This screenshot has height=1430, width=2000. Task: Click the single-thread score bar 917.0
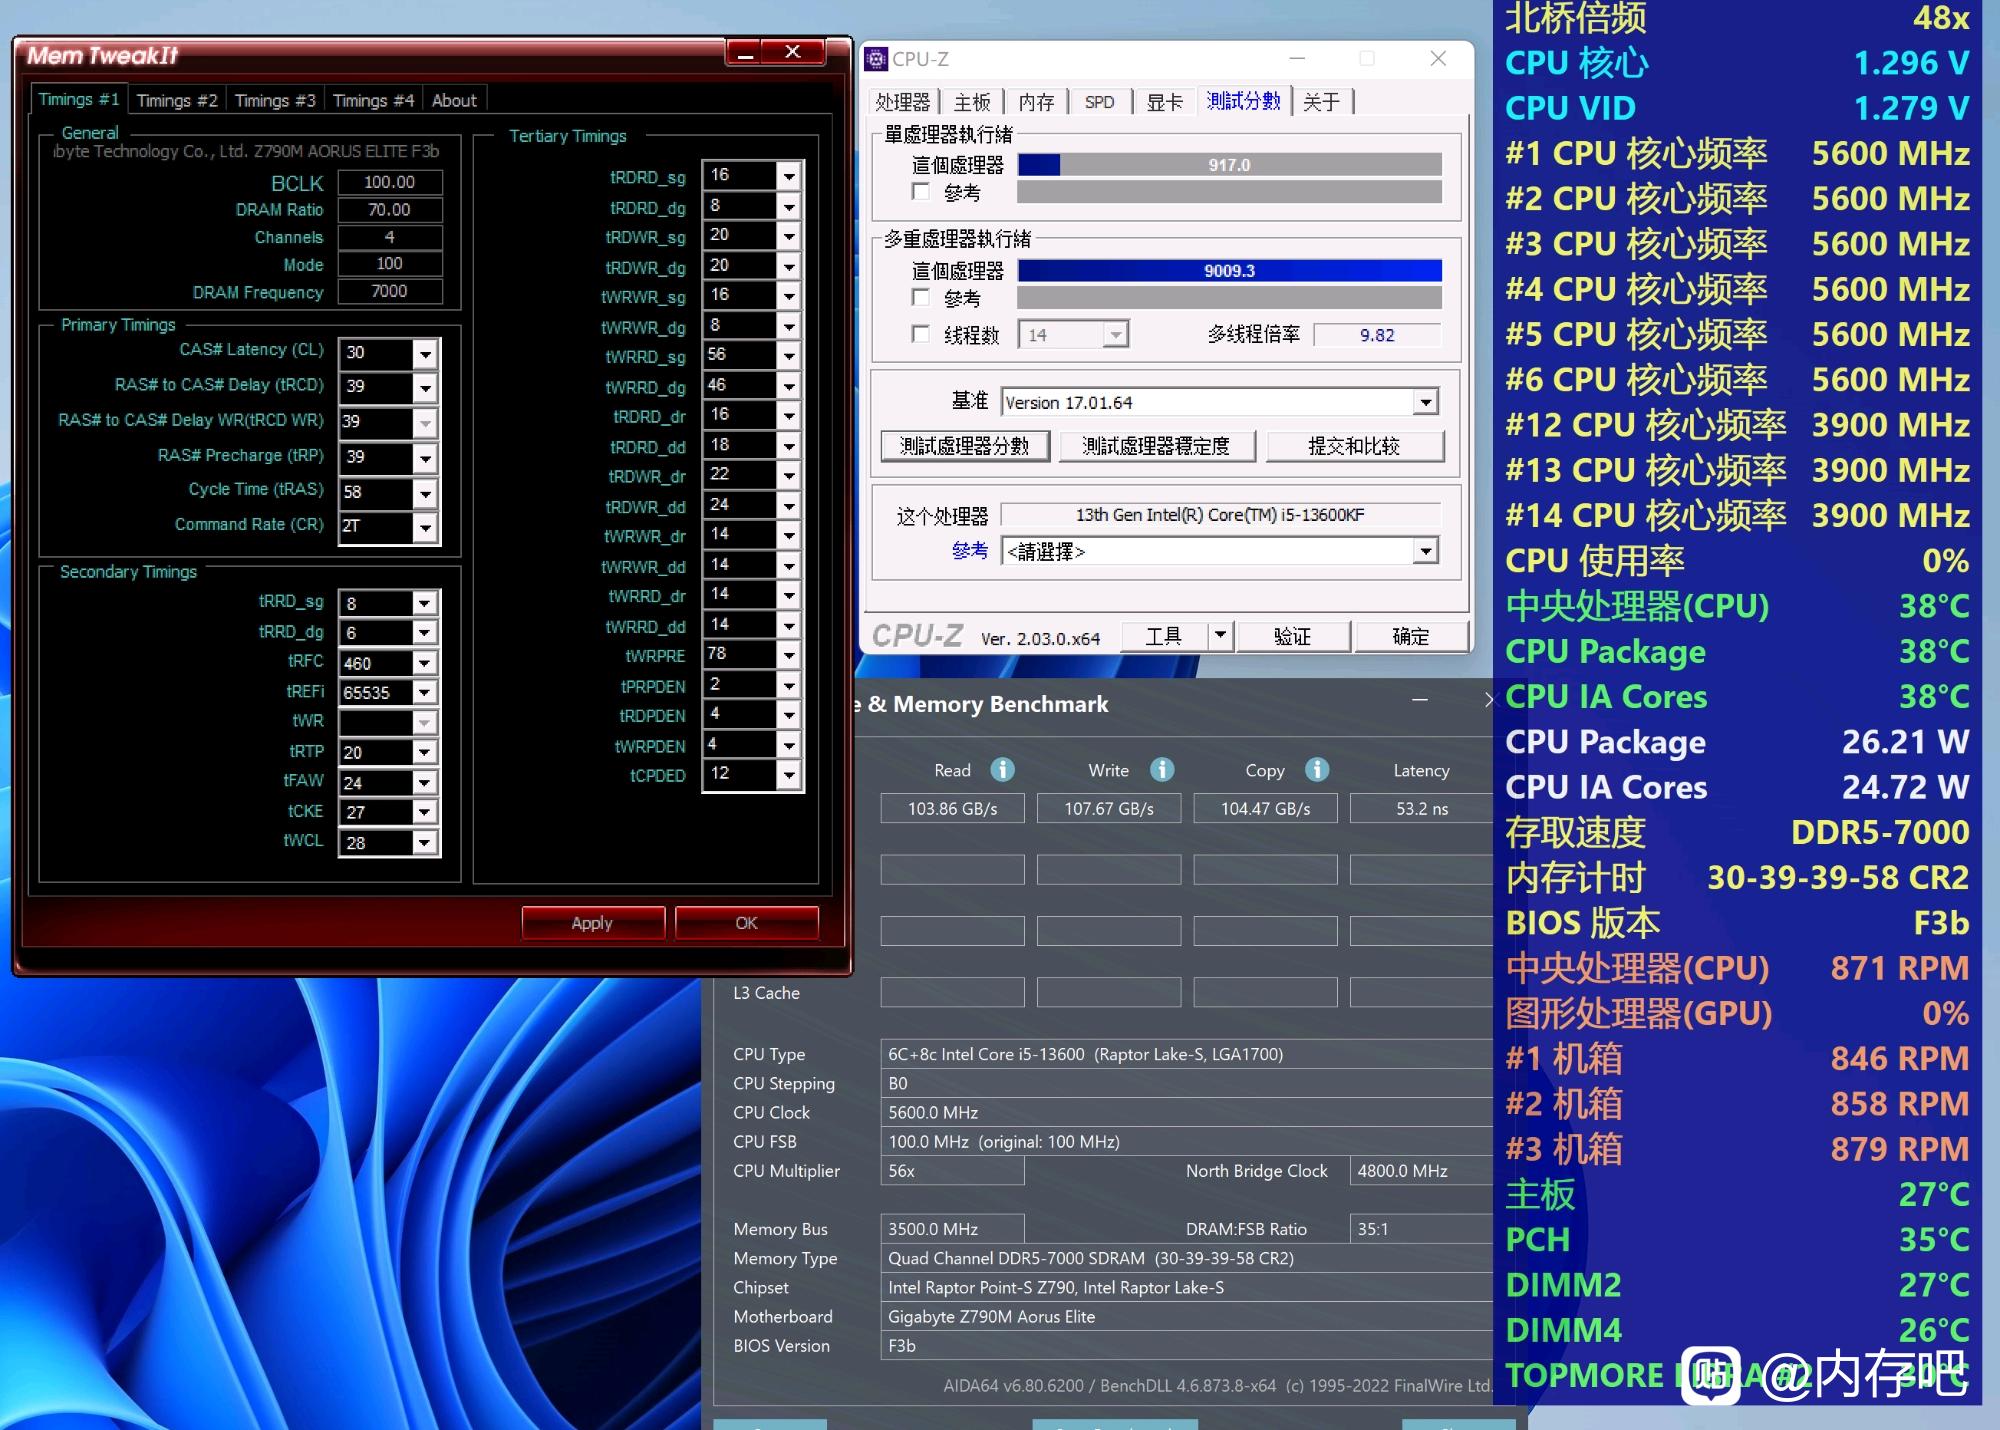(x=1229, y=165)
